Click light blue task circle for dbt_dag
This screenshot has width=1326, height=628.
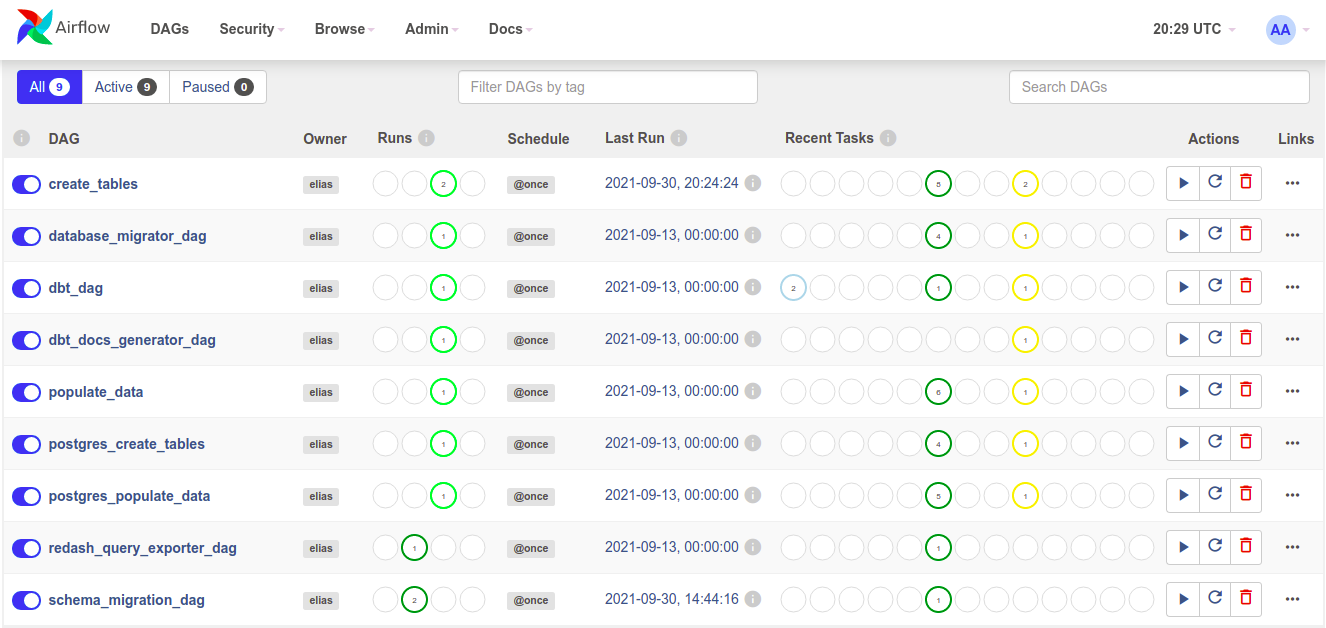pyautogui.click(x=793, y=288)
